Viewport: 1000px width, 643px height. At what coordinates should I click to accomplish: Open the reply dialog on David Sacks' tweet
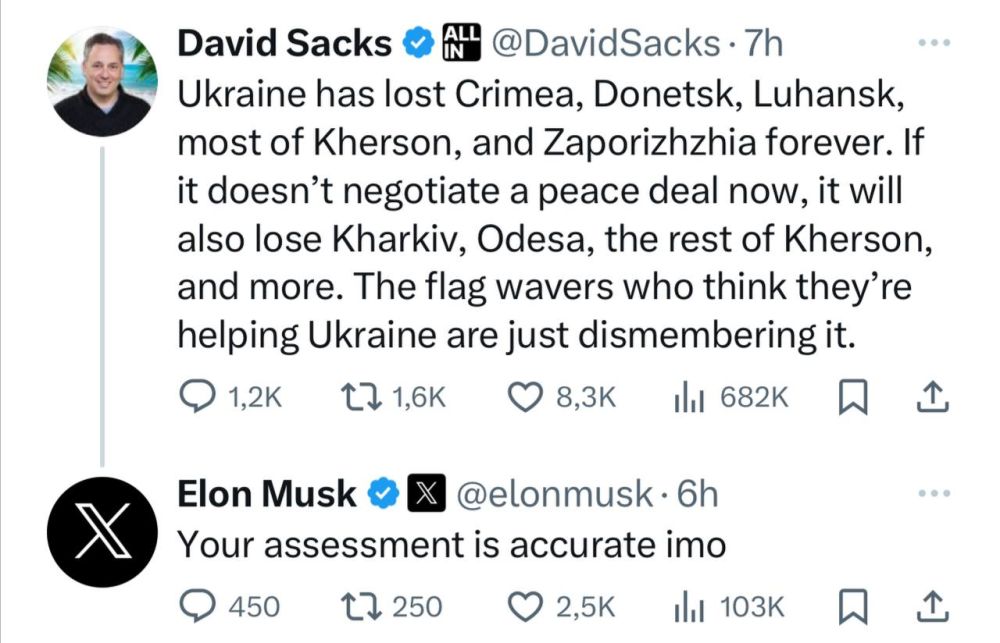(198, 398)
